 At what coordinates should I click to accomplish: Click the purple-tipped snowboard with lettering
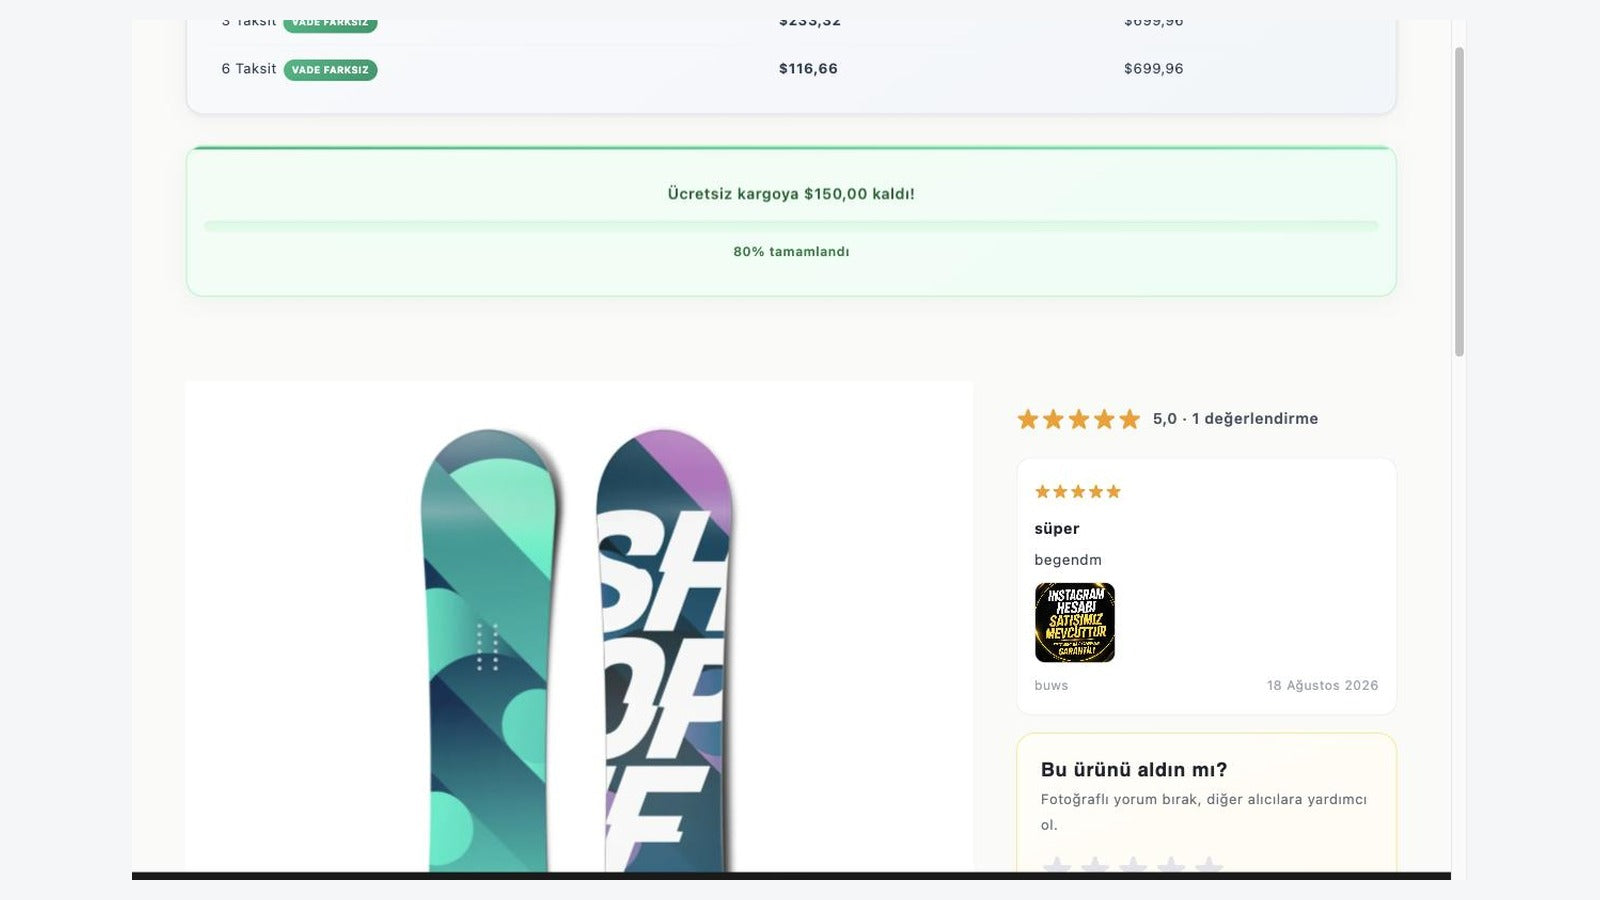coord(664,650)
